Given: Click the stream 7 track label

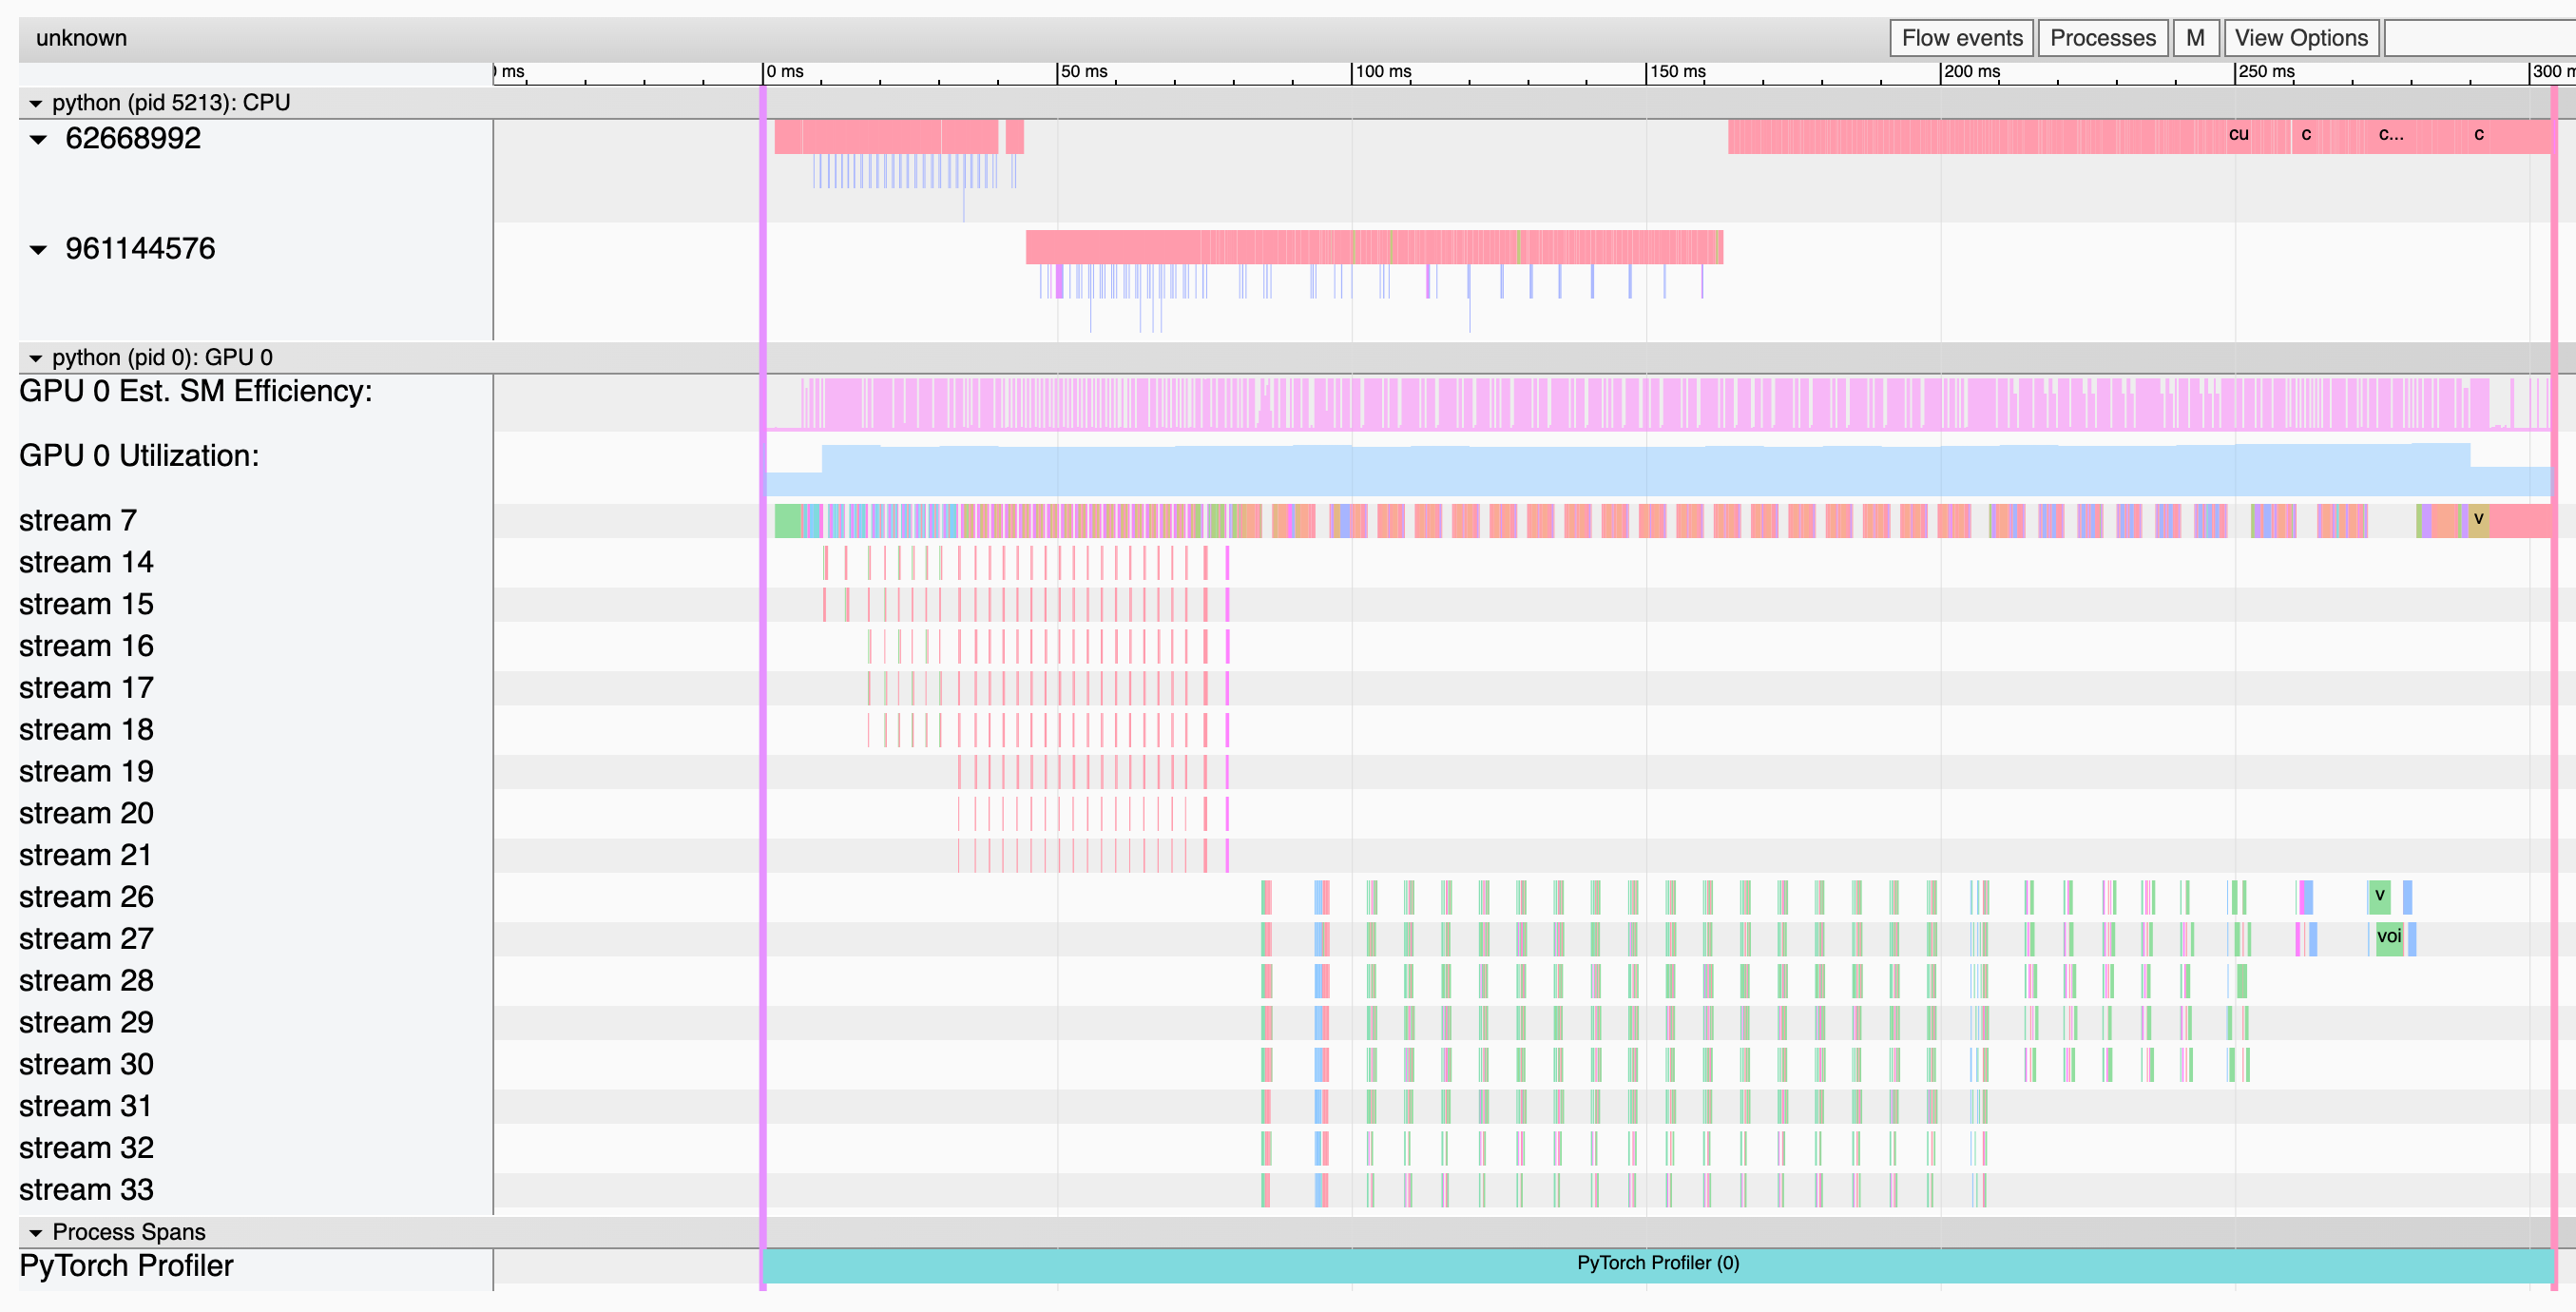Looking at the screenshot, I should tap(78, 521).
